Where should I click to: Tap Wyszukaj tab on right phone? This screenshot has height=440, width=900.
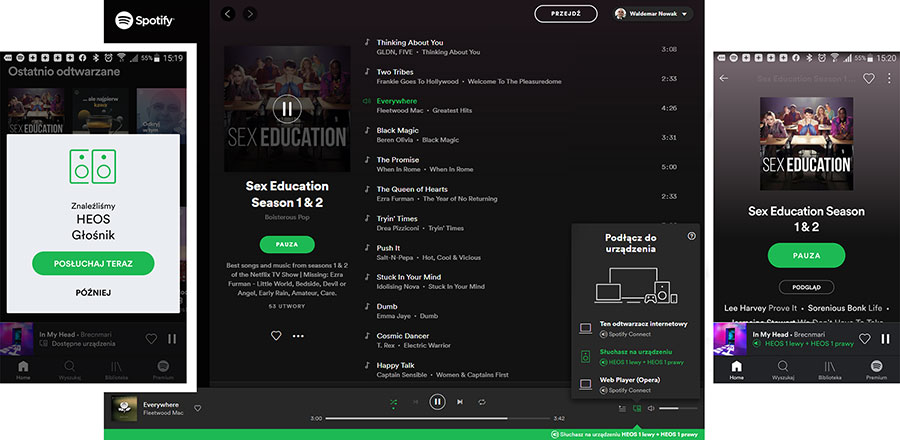pyautogui.click(x=782, y=369)
